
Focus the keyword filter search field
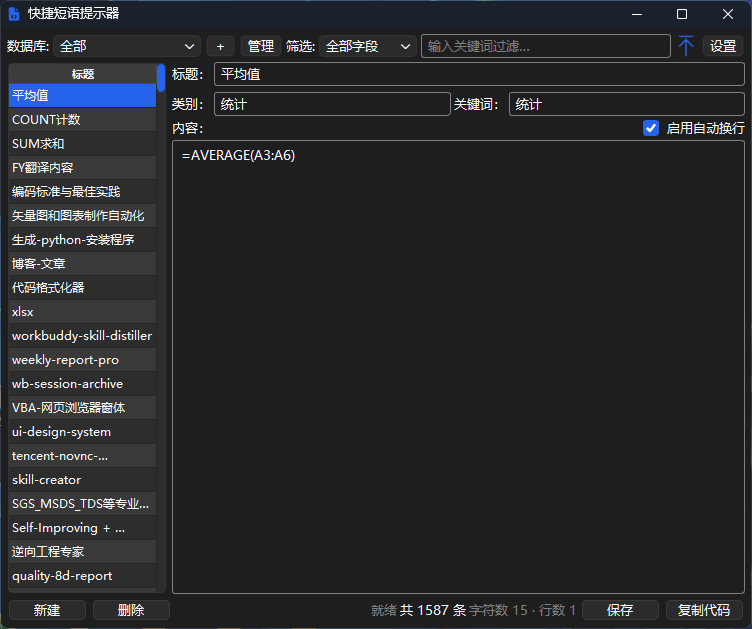(x=545, y=46)
